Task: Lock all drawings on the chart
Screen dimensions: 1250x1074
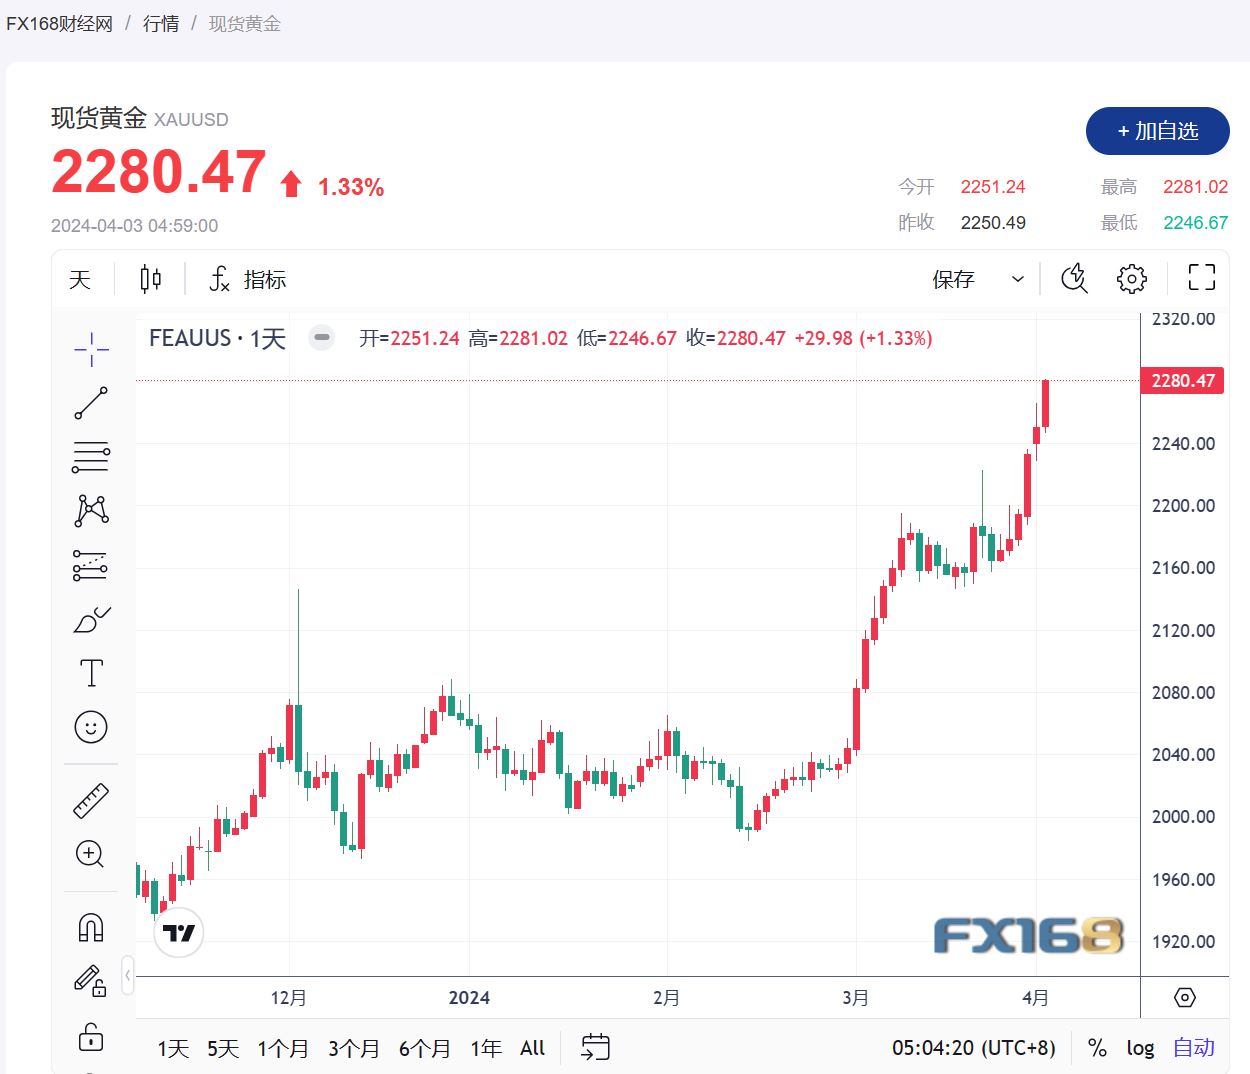Action: click(90, 1037)
